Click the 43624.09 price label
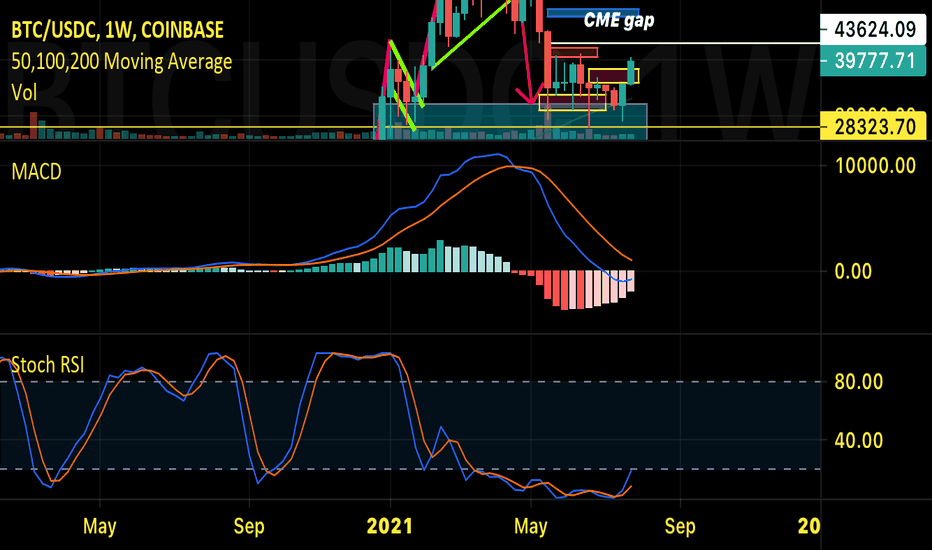 pyautogui.click(x=873, y=29)
